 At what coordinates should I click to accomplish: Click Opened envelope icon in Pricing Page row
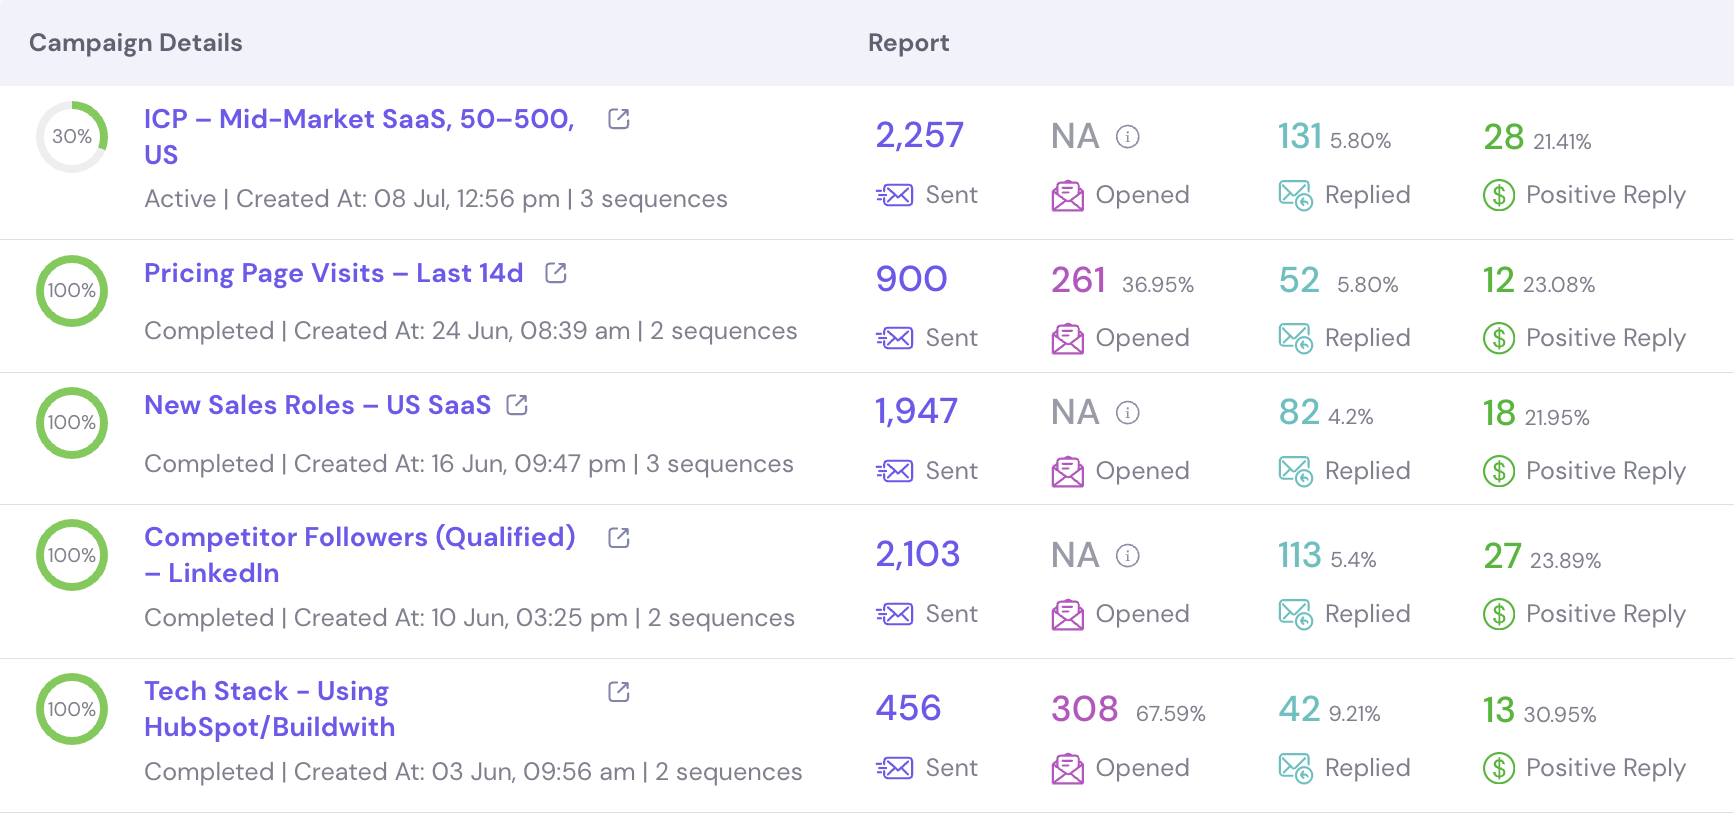click(x=1068, y=338)
